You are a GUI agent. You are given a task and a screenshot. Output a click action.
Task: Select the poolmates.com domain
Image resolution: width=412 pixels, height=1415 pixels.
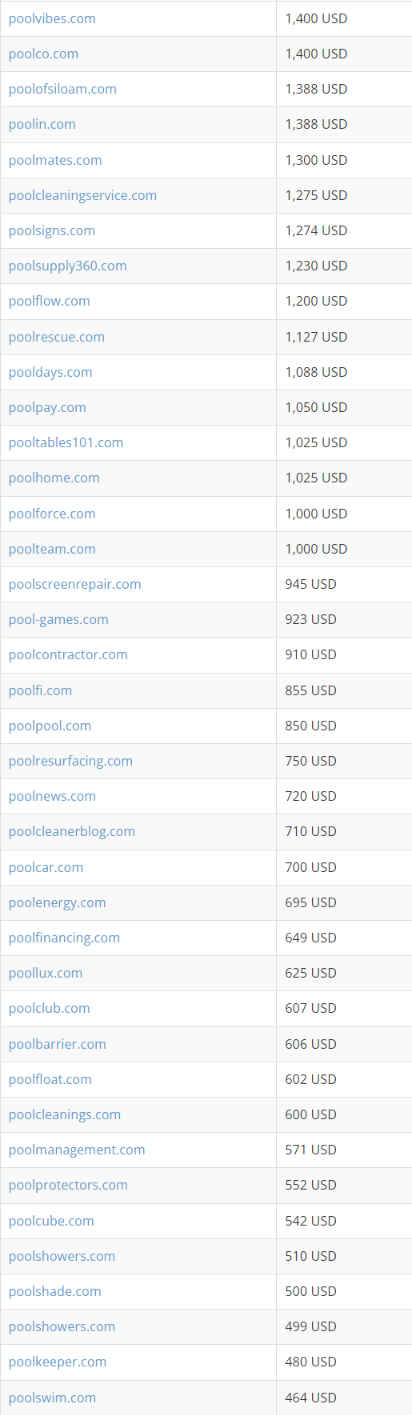55,160
